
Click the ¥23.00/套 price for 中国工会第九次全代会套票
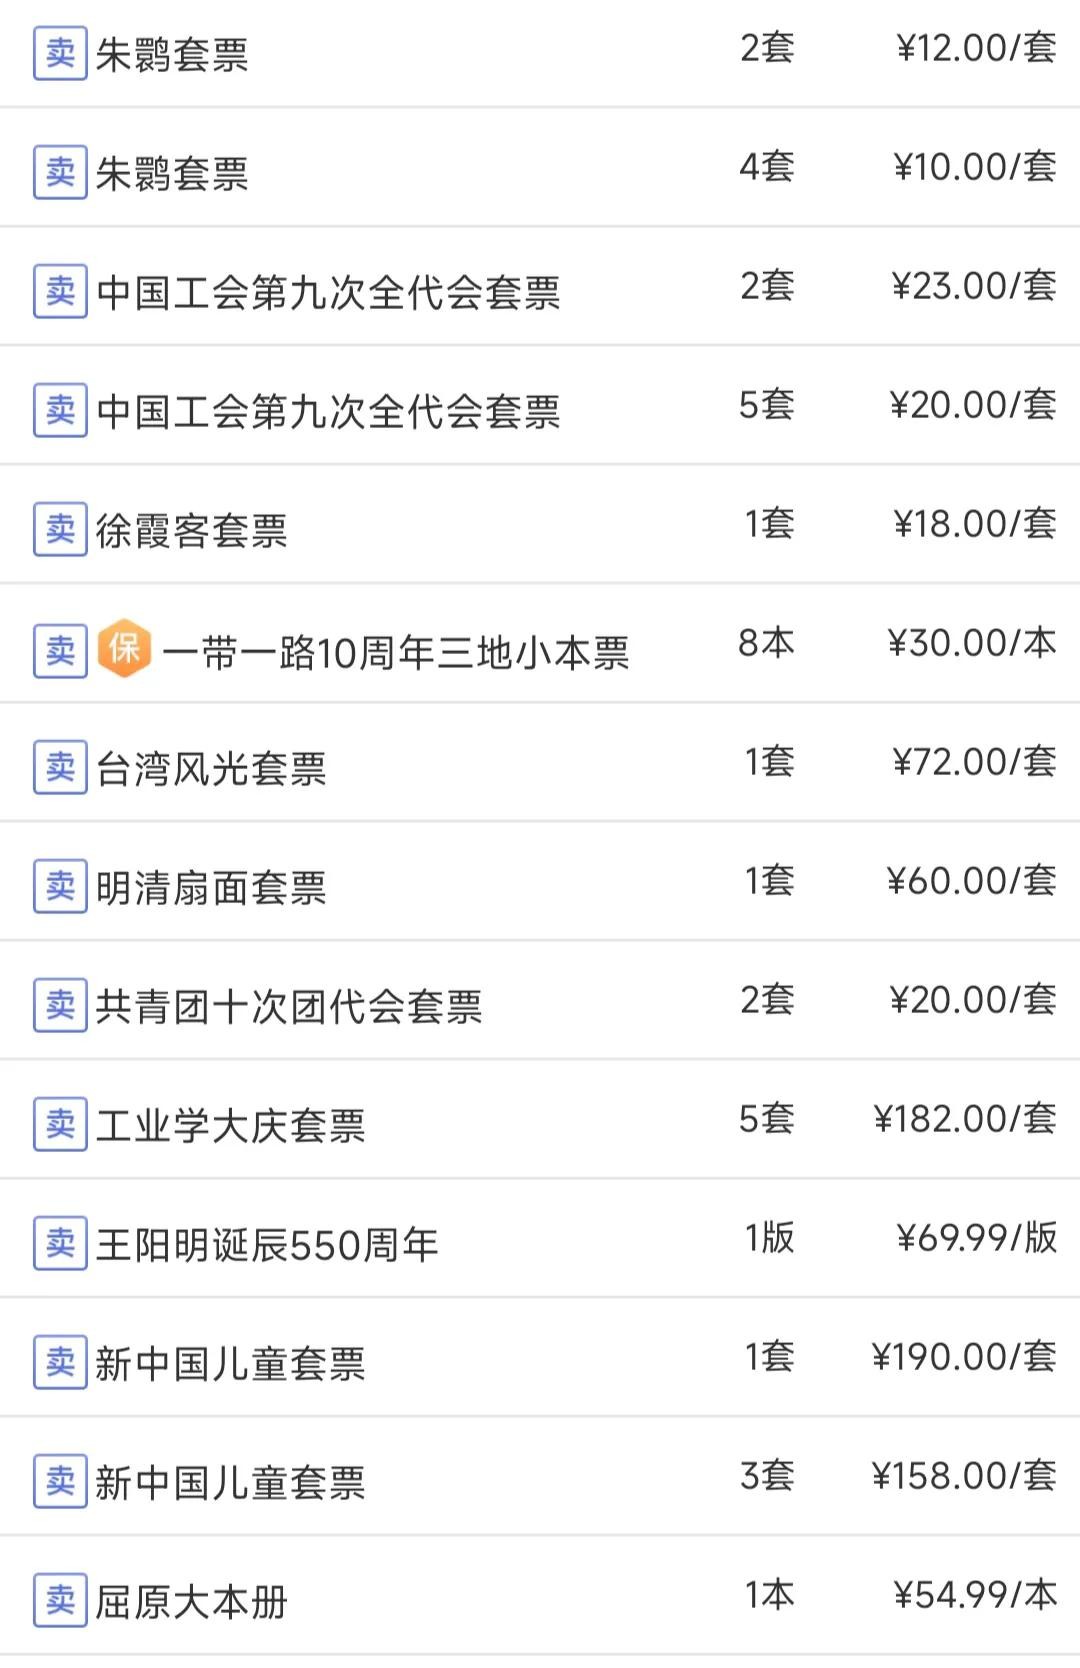click(973, 286)
